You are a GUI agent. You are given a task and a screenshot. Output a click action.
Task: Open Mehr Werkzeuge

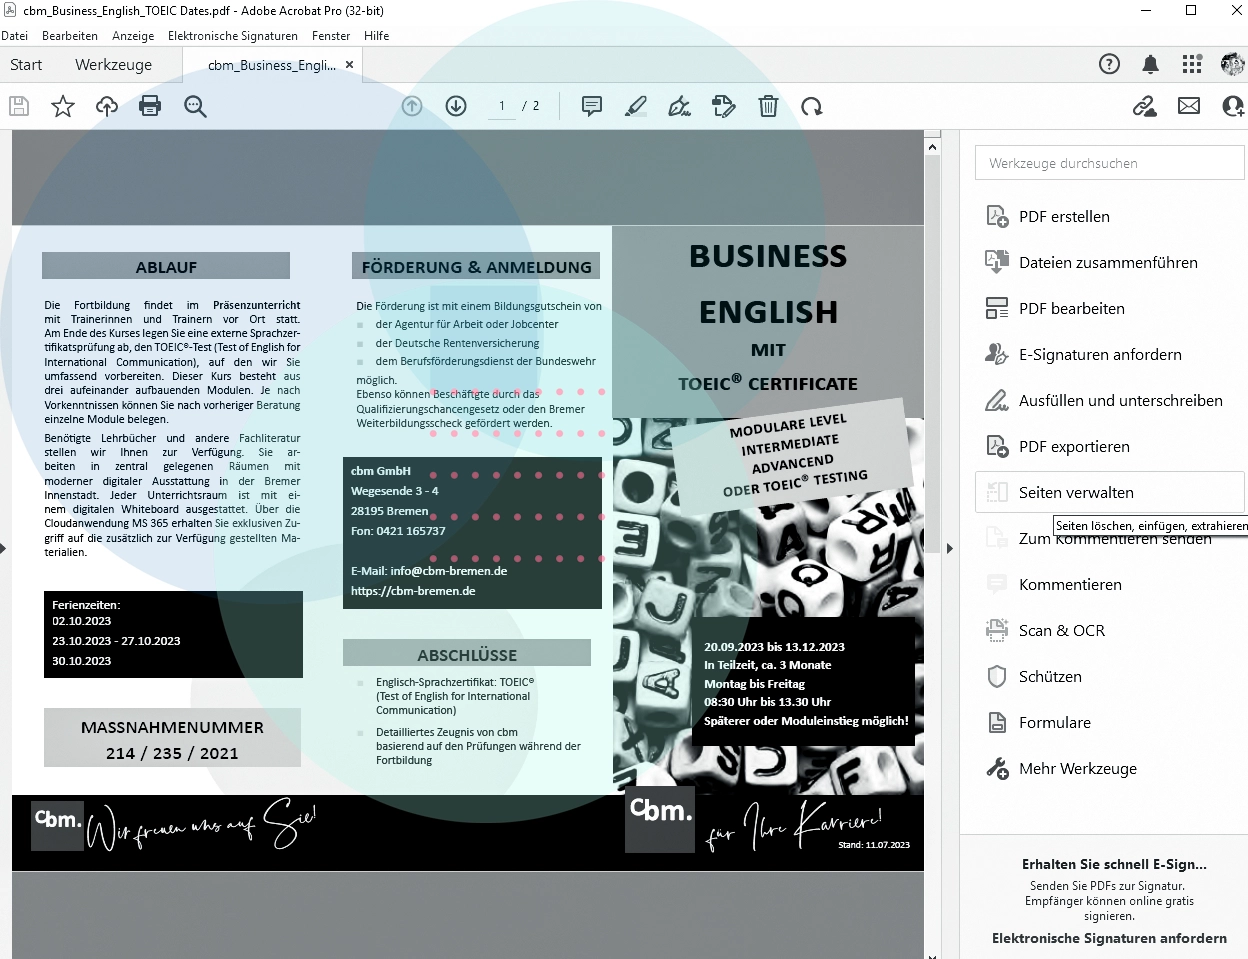1109,769
